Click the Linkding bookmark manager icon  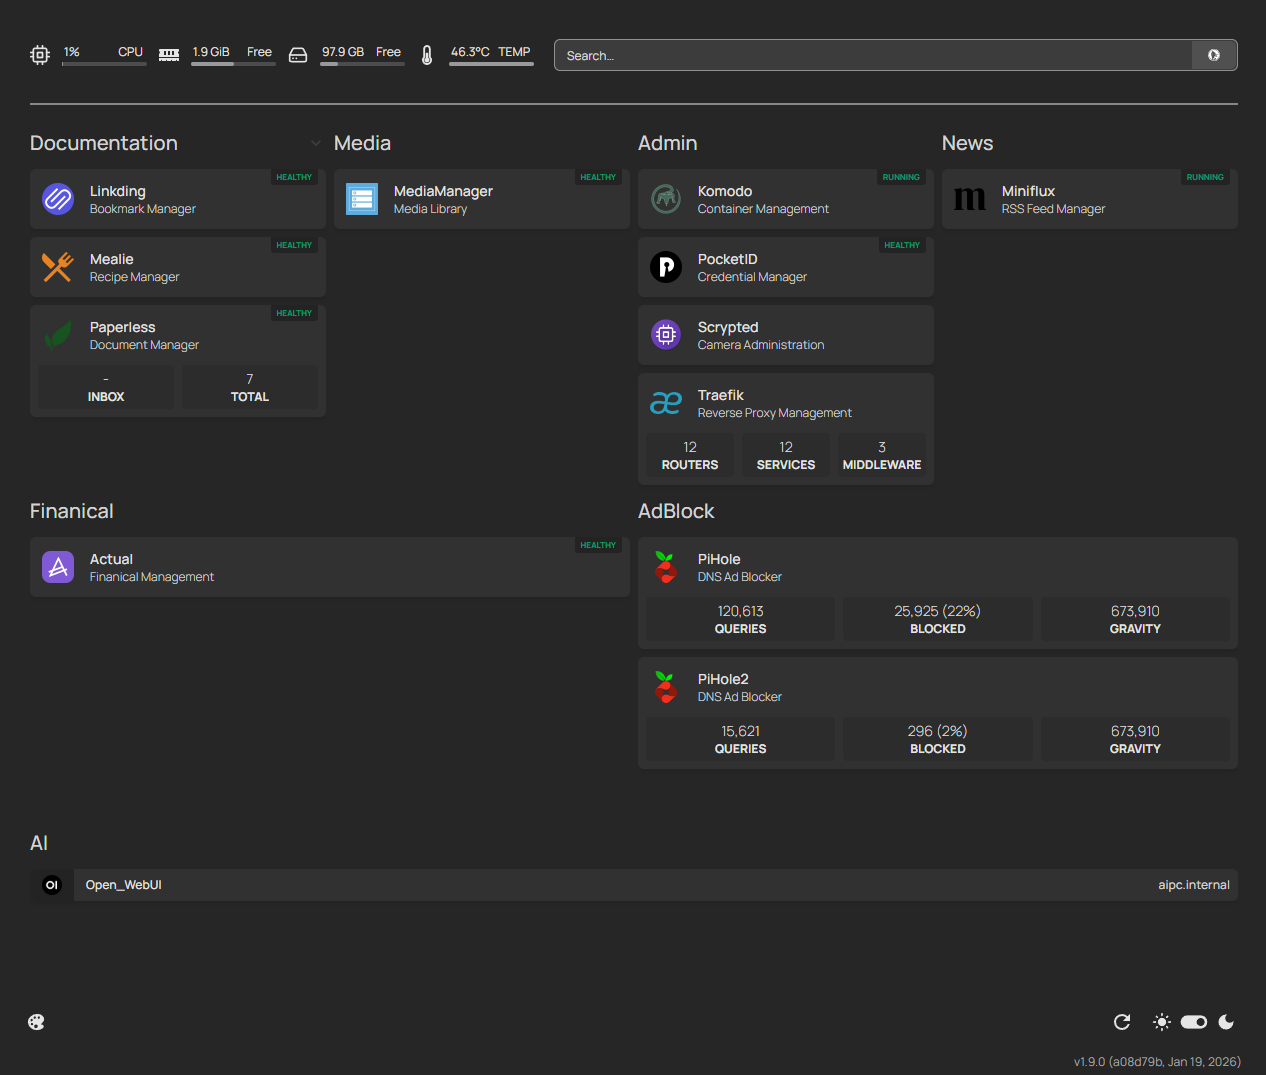pos(58,199)
